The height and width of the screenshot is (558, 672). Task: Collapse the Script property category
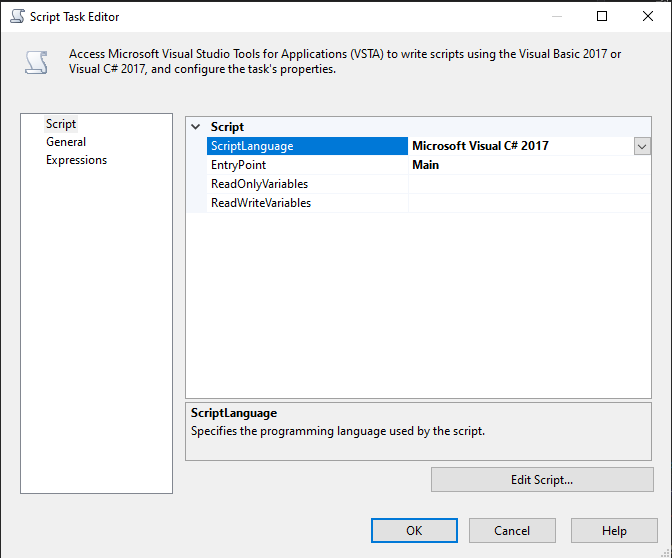(x=196, y=127)
